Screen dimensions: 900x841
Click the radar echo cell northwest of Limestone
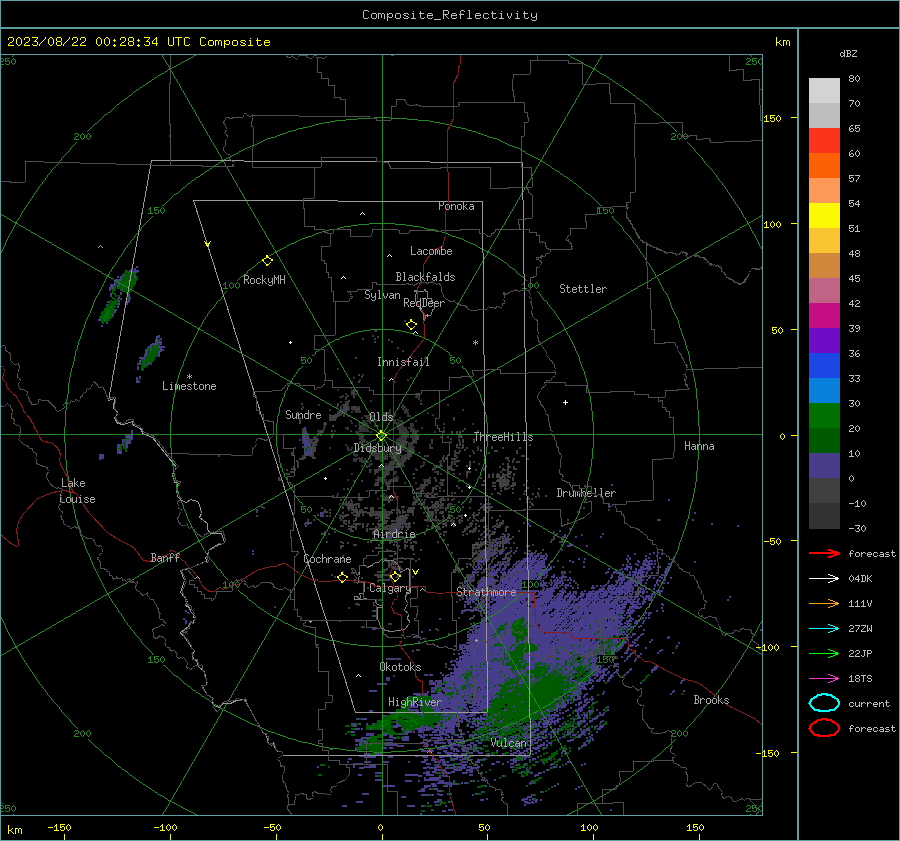(151, 352)
